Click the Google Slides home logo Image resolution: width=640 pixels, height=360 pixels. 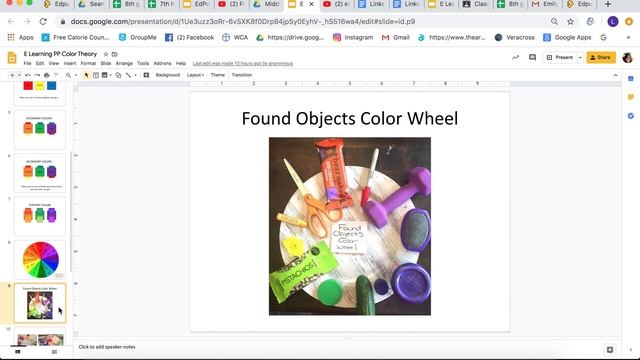coord(12,58)
